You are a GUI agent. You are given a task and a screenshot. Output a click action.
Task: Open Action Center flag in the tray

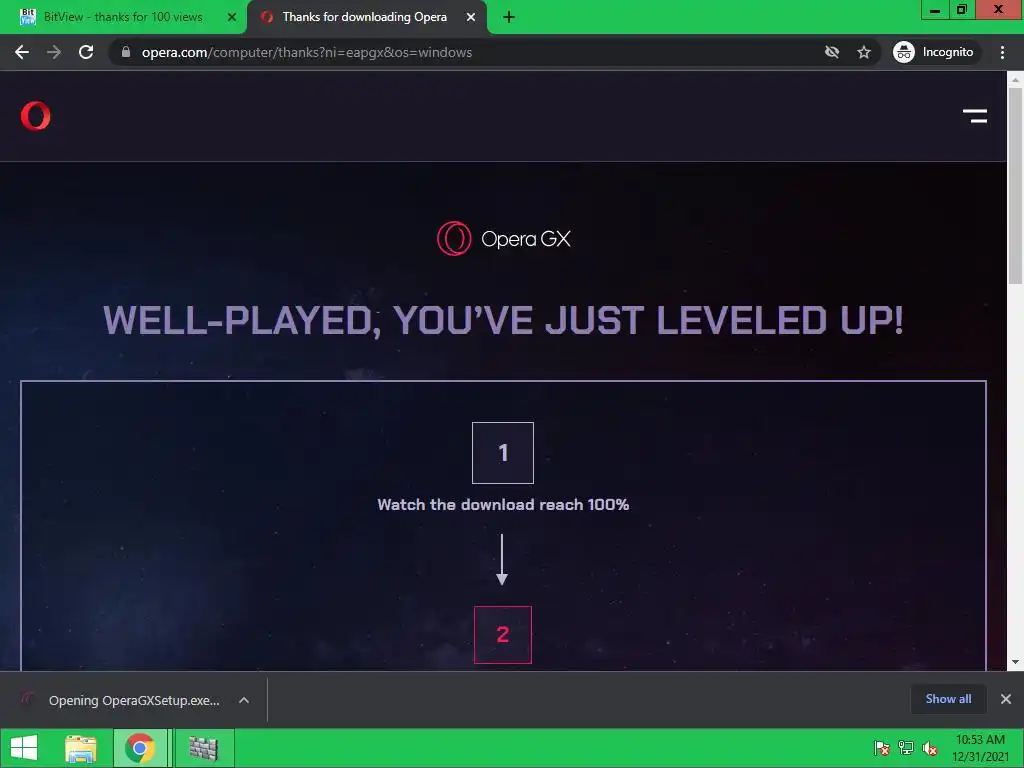(x=882, y=748)
